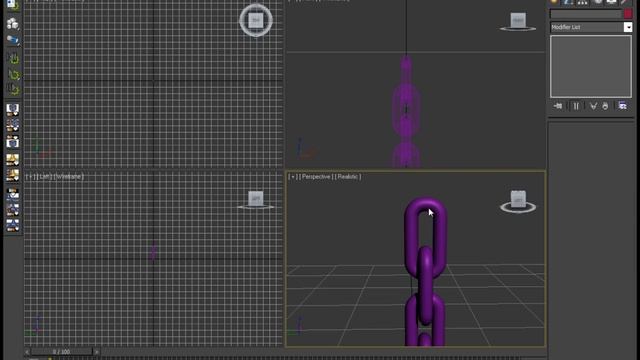Step time slider forward with right arrow
Screen dimensions: 640x360
click(x=97, y=351)
